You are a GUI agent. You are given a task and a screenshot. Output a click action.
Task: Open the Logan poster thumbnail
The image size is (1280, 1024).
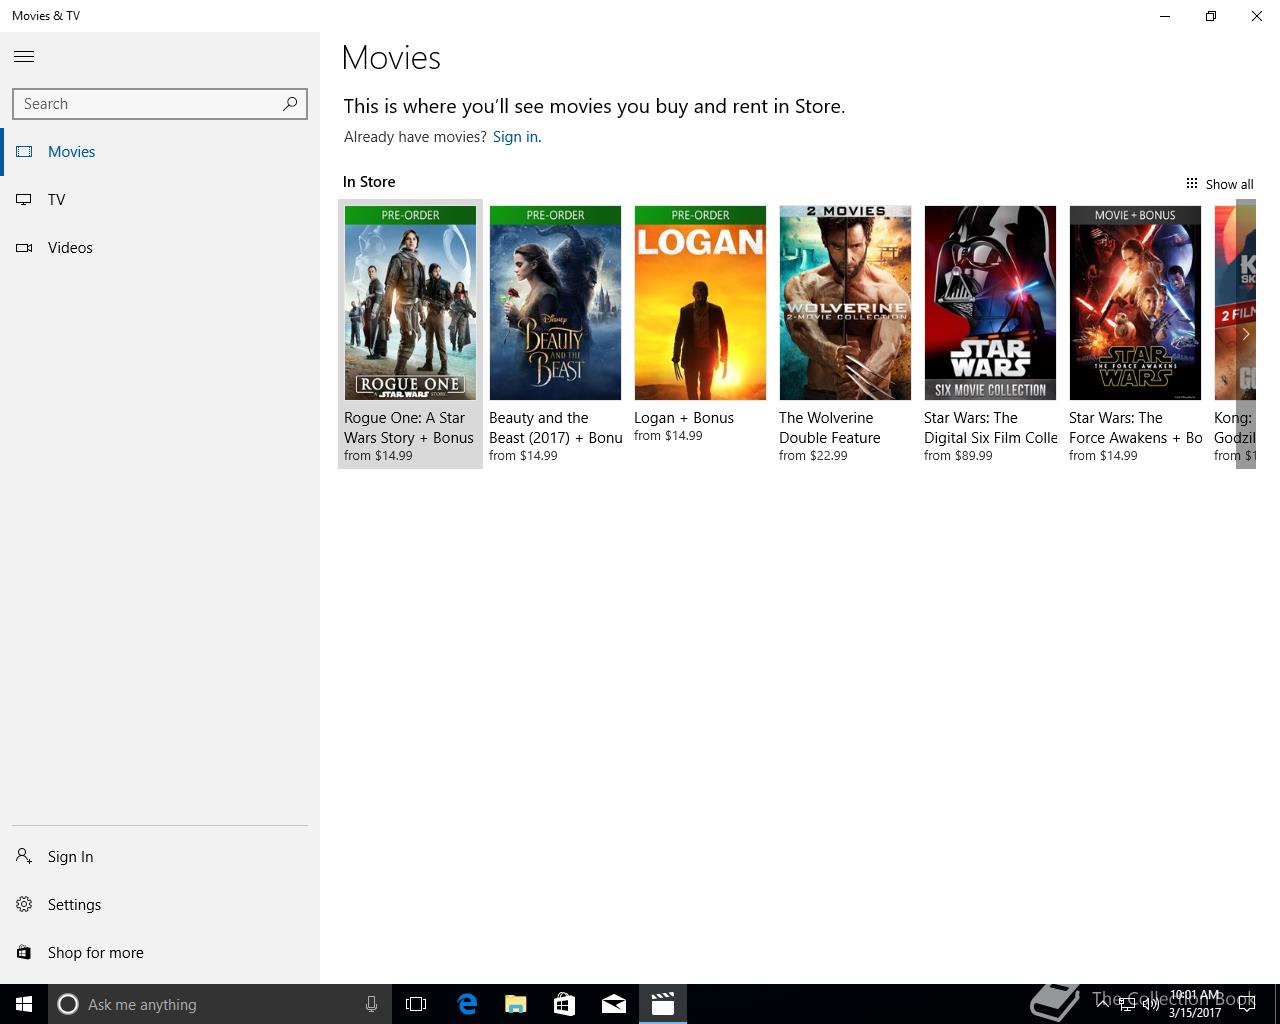click(x=700, y=303)
